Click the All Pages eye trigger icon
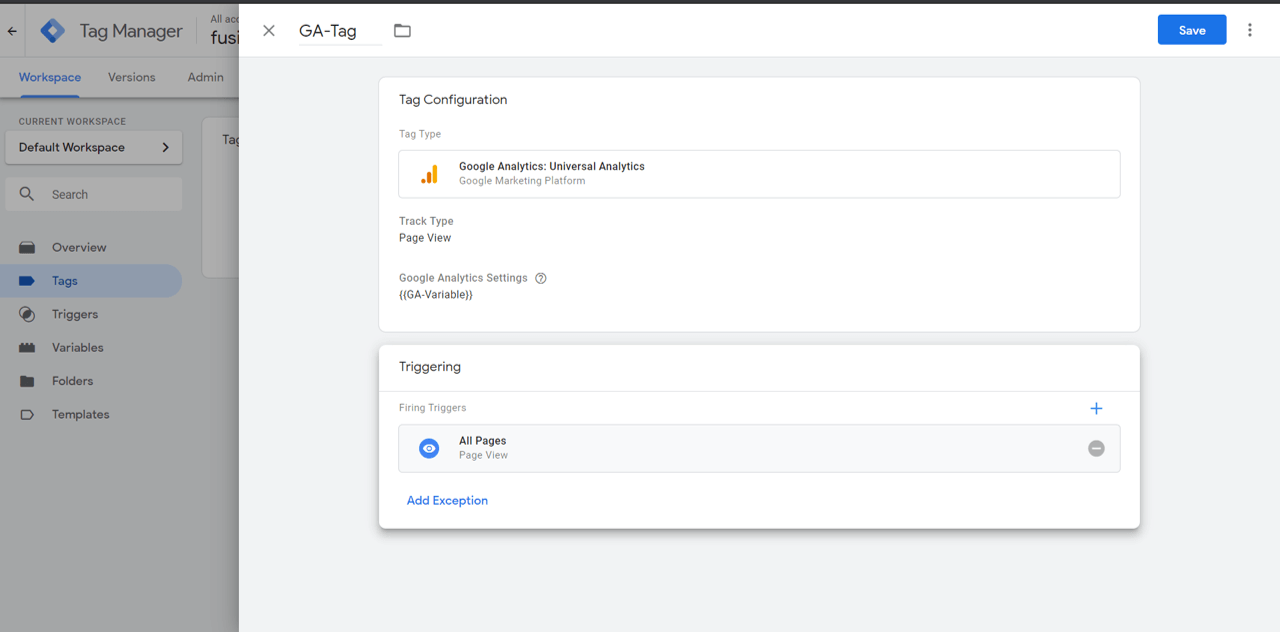 (x=429, y=448)
